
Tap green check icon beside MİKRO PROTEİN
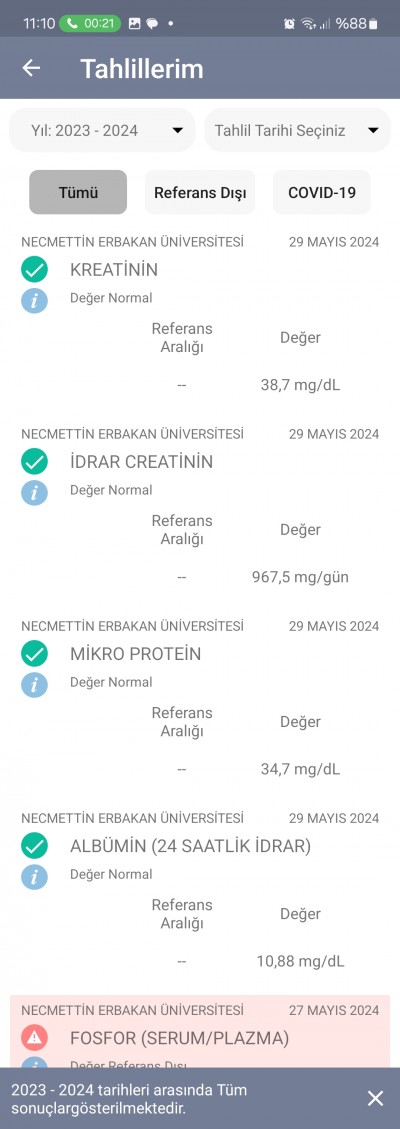34,654
